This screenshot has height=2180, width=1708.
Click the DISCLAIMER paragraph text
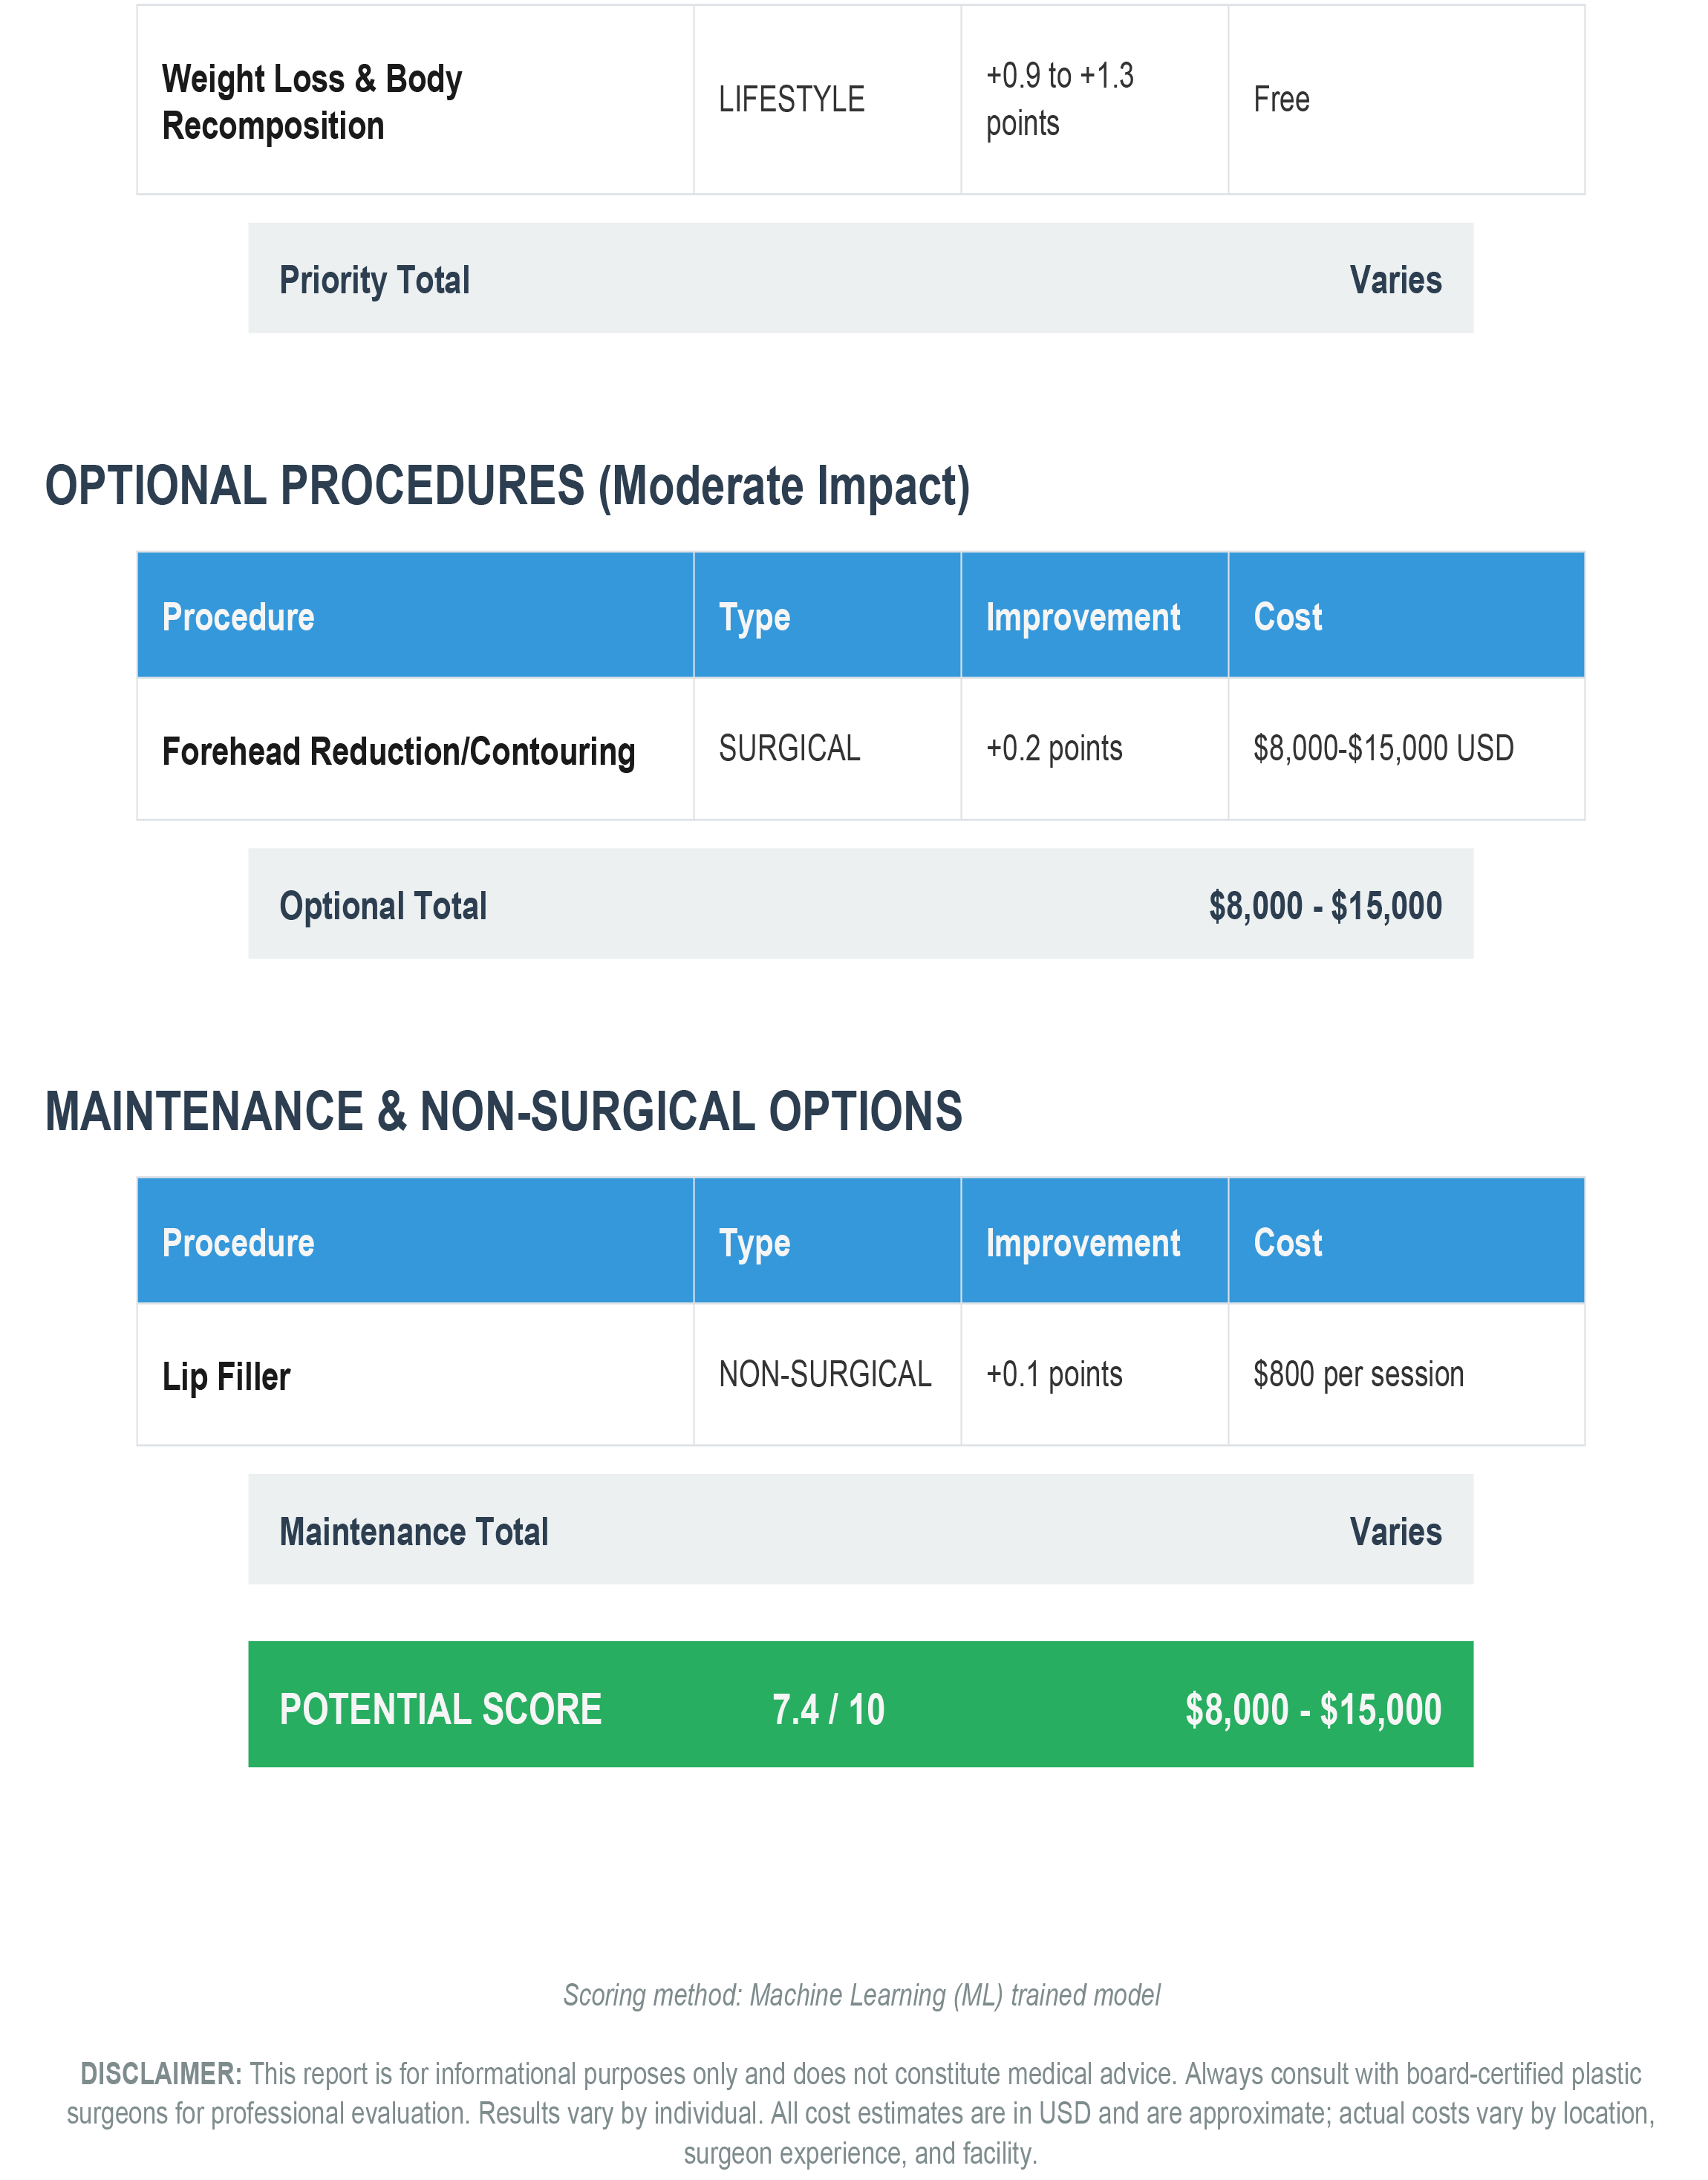coord(860,2113)
